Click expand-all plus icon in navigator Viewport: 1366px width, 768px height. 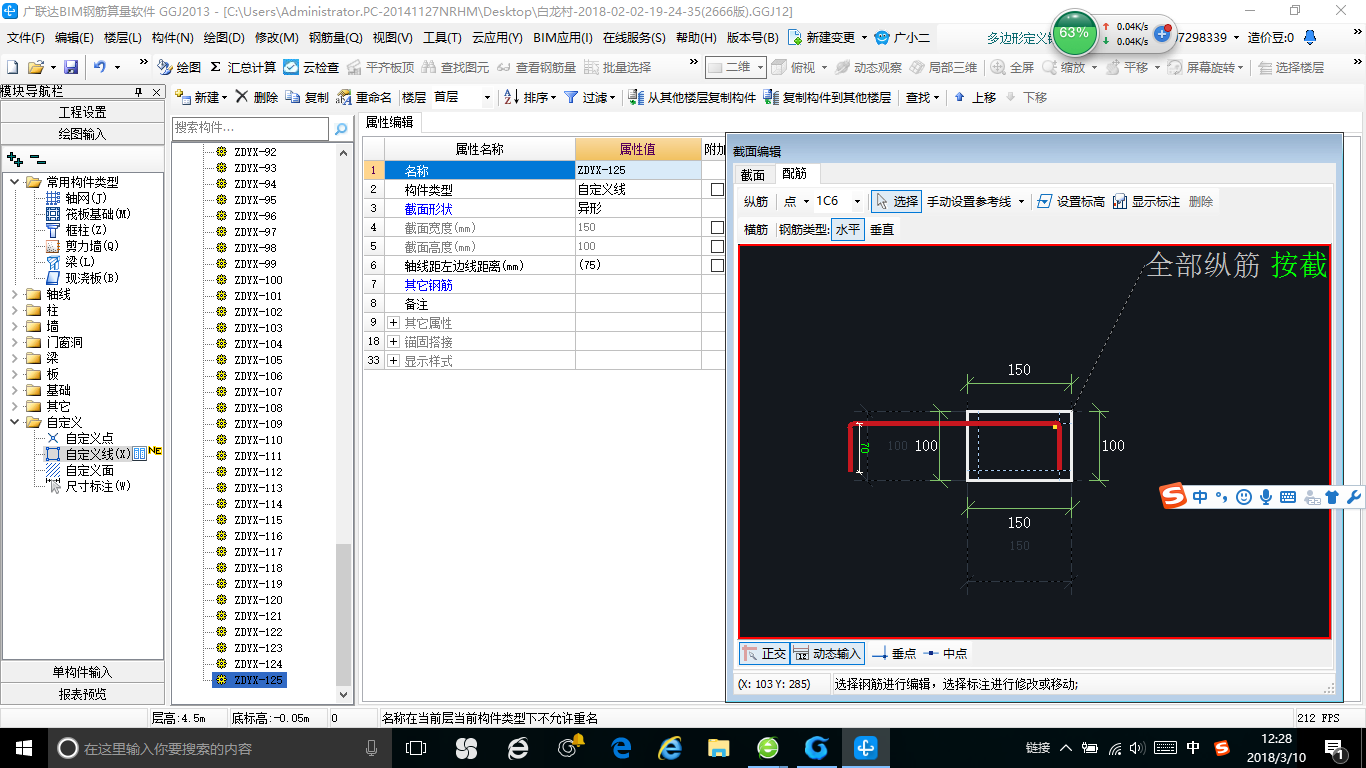(15, 158)
